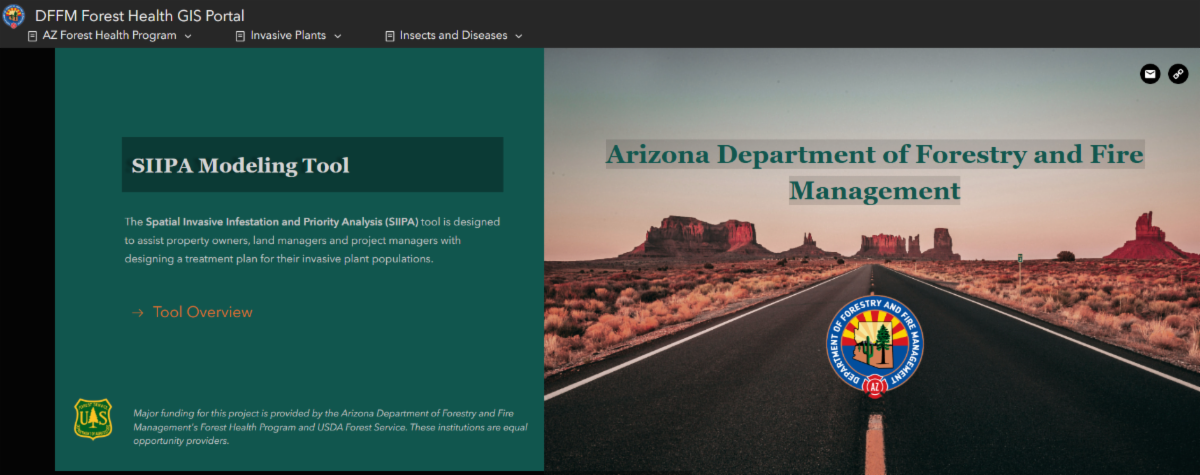Open the Insects and Diseases menu
This screenshot has height=475, width=1200.
[x=454, y=36]
